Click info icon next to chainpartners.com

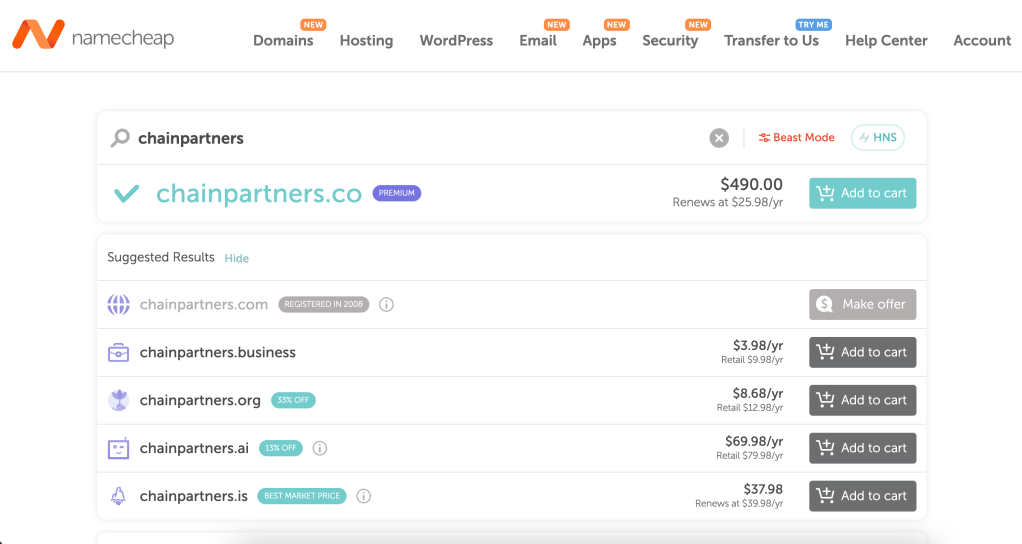387,304
